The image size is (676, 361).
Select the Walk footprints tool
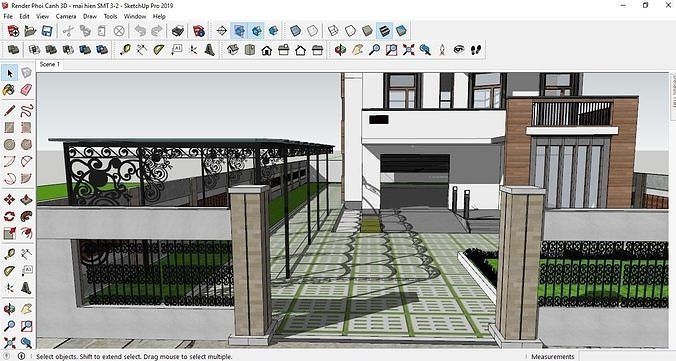click(x=476, y=50)
